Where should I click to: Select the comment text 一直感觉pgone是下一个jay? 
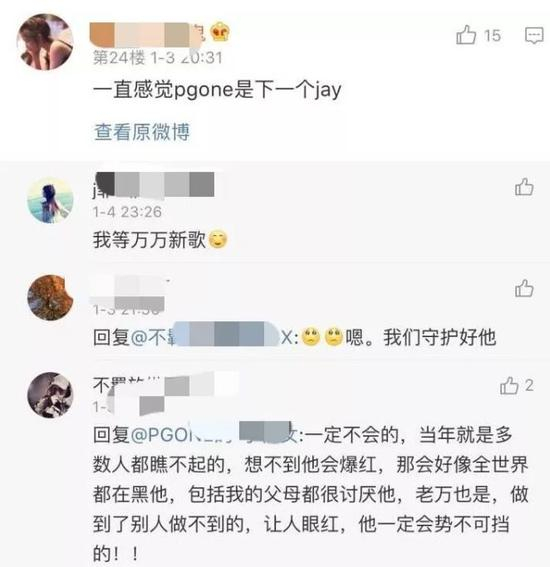pyautogui.click(x=217, y=90)
